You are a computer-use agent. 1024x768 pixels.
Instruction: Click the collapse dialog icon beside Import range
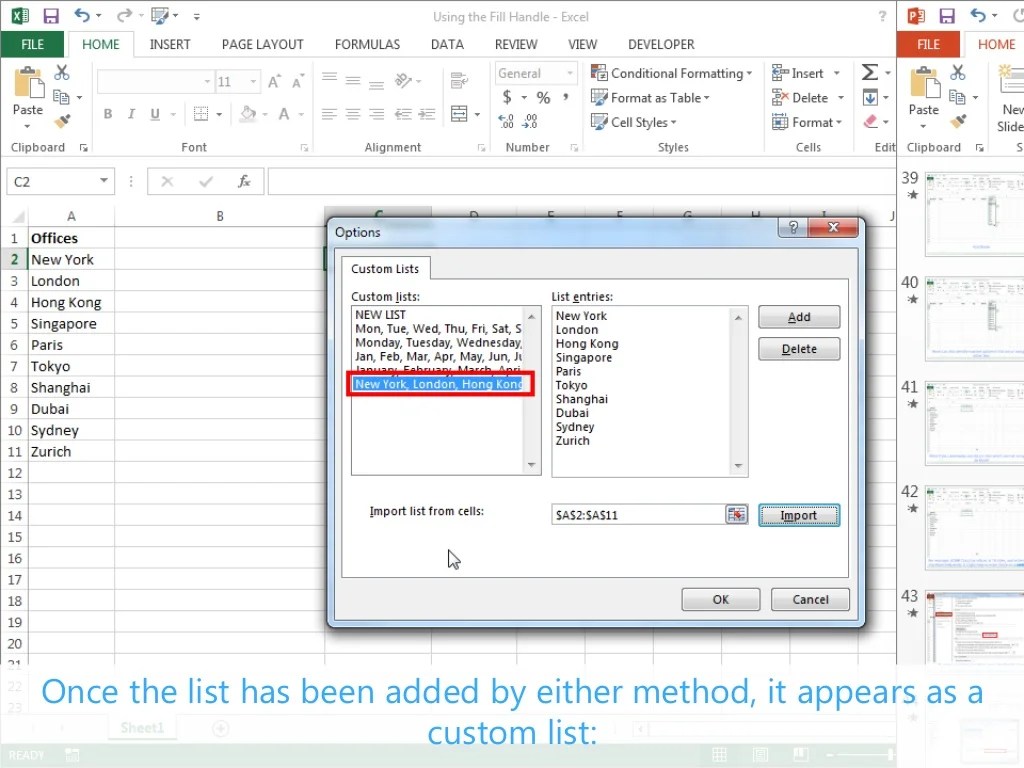(736, 513)
